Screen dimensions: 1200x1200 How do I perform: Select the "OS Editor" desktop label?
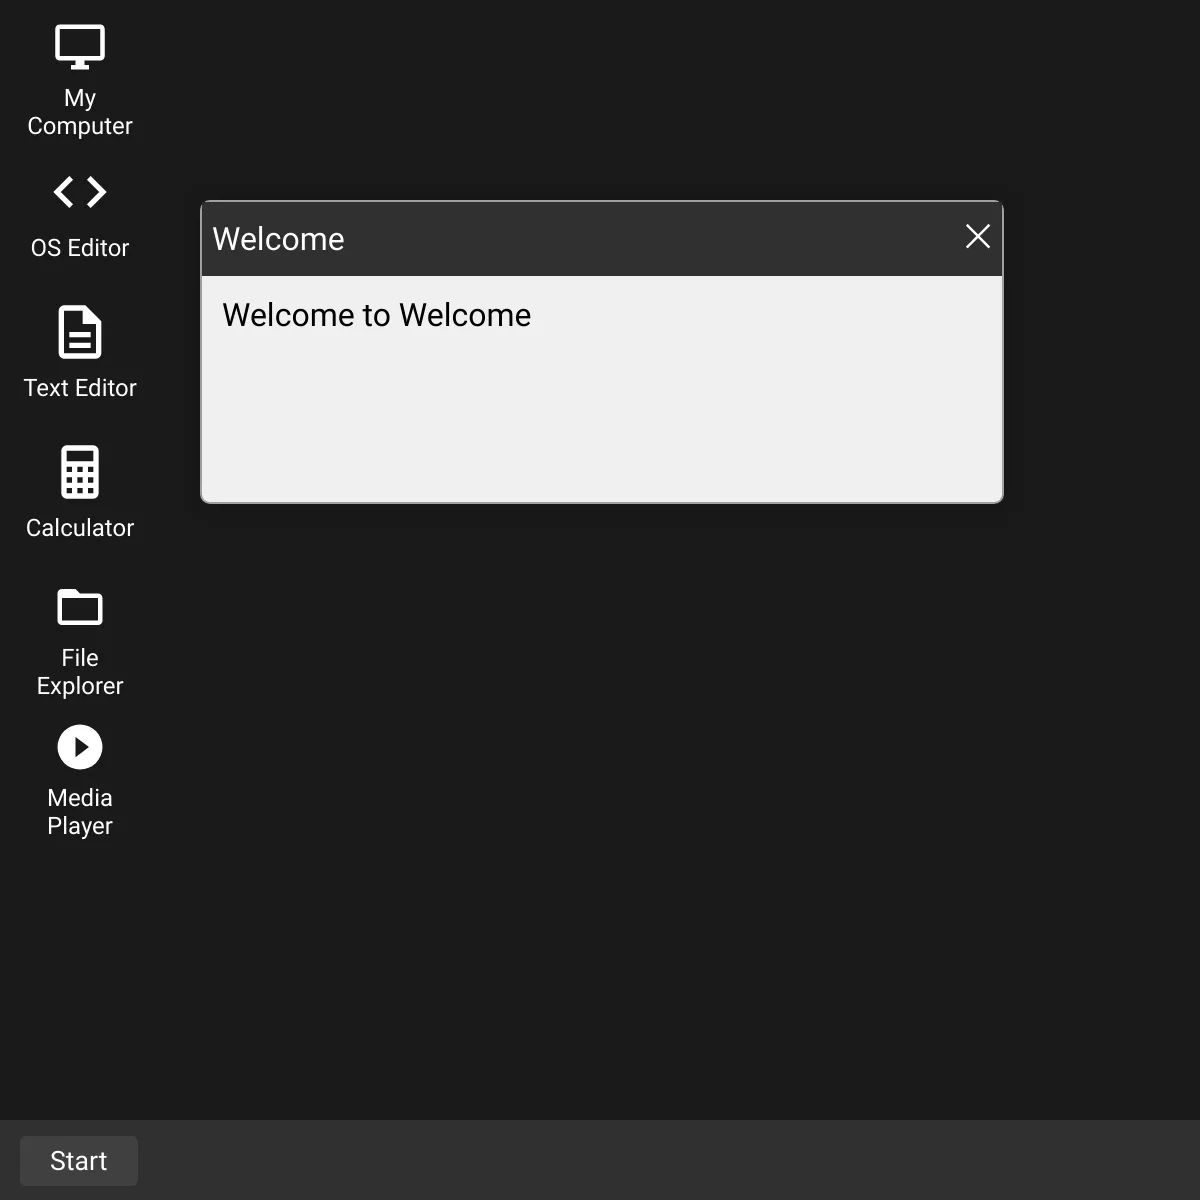click(80, 248)
